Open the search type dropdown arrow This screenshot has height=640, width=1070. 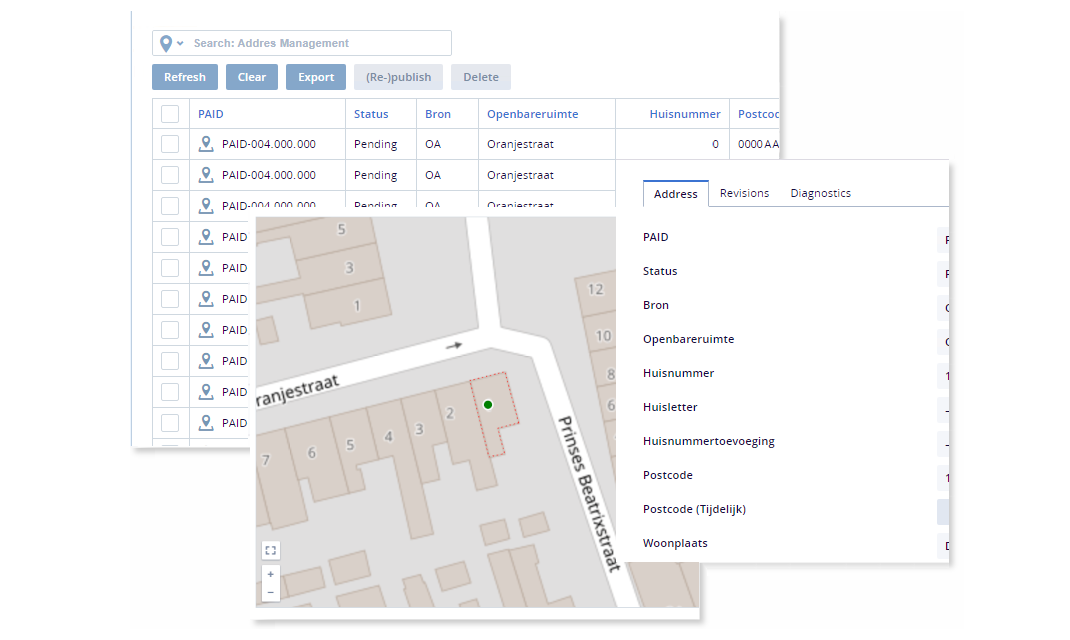[180, 43]
